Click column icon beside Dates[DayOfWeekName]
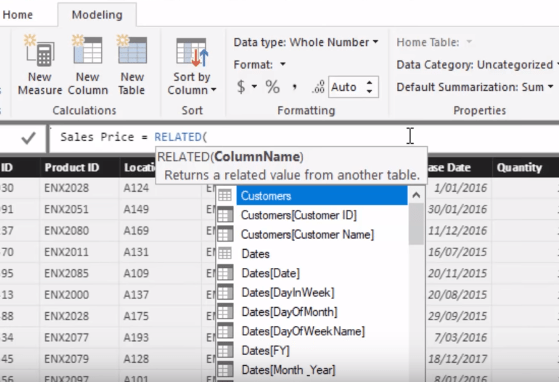 tap(225, 331)
